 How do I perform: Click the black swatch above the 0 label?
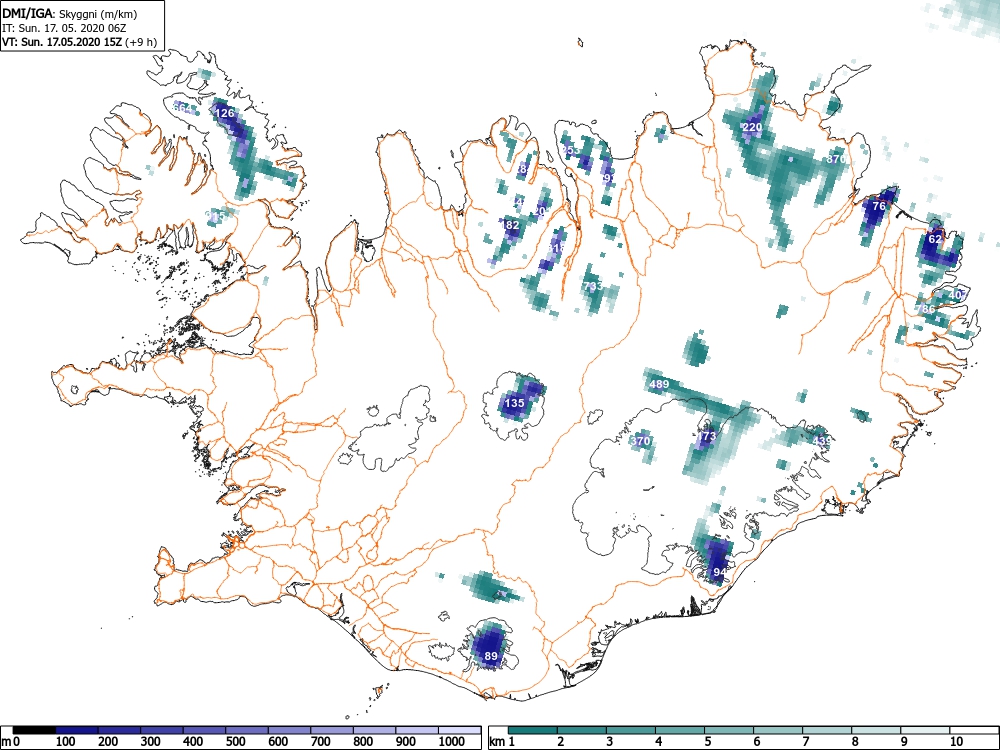[34, 730]
